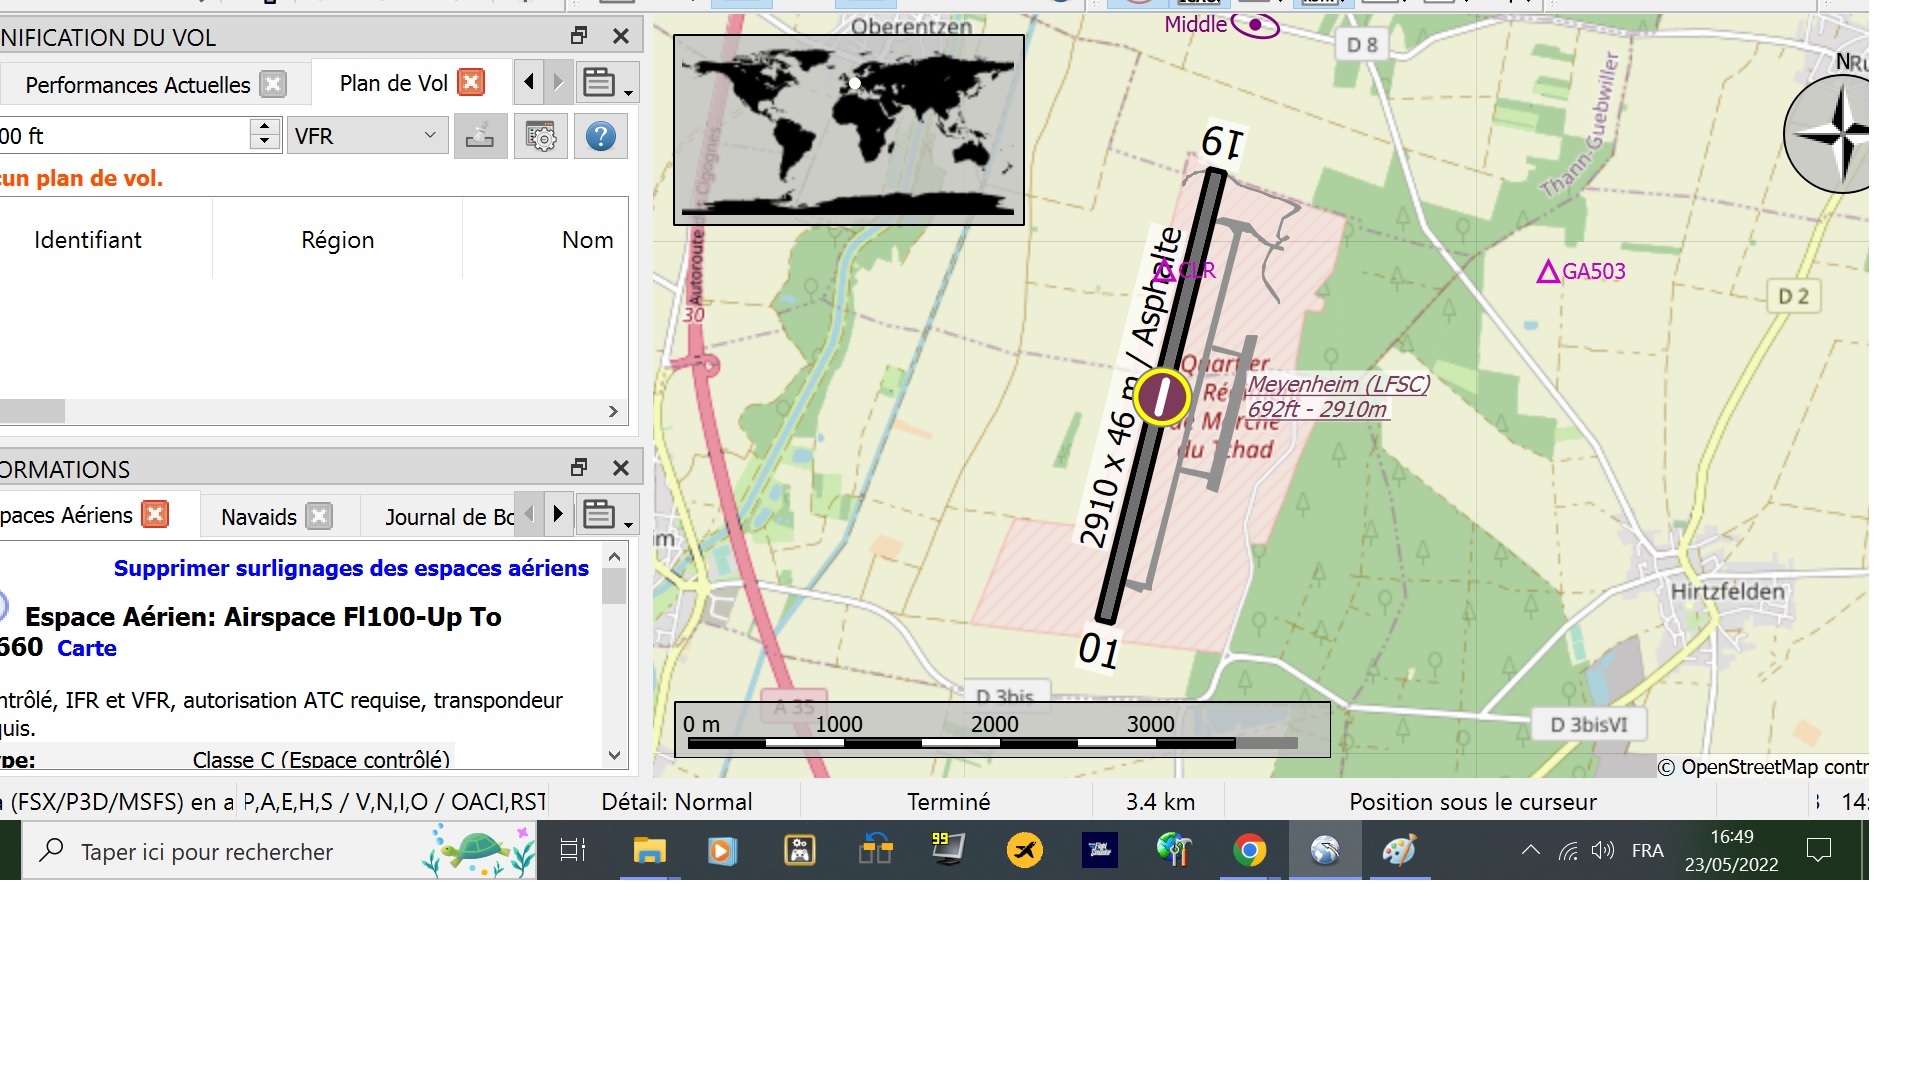
Task: Open information panel tab list menu
Action: (x=607, y=515)
